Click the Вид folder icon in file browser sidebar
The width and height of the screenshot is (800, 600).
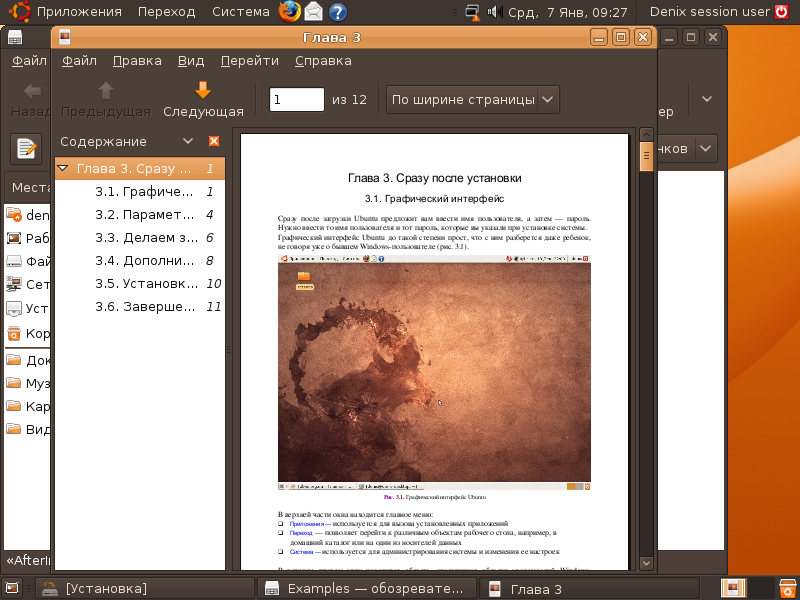point(14,429)
